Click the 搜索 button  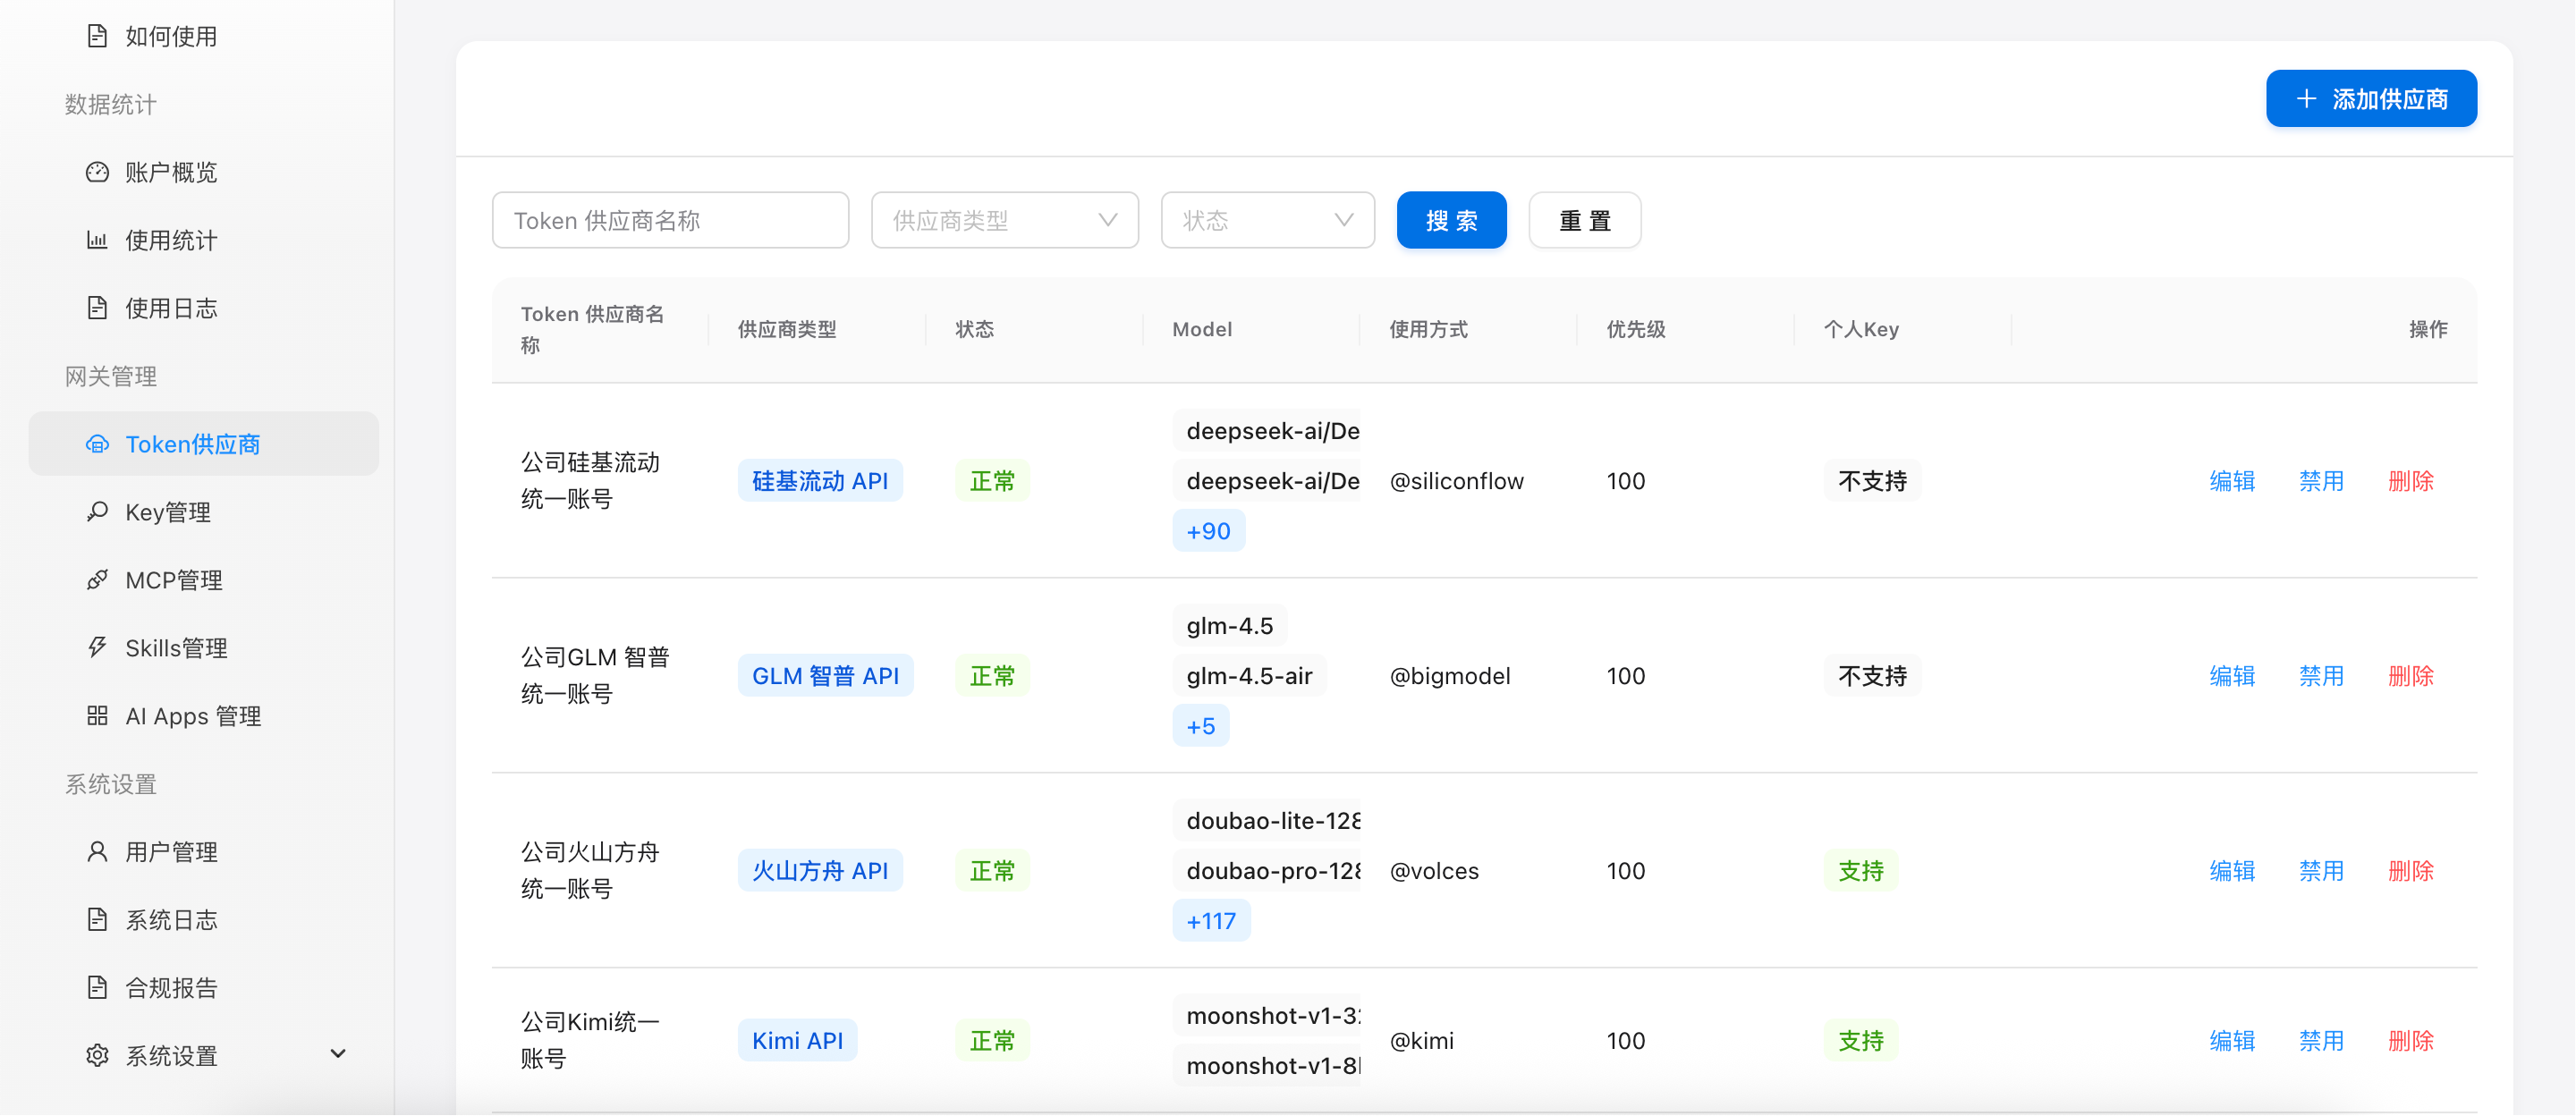1451,221
